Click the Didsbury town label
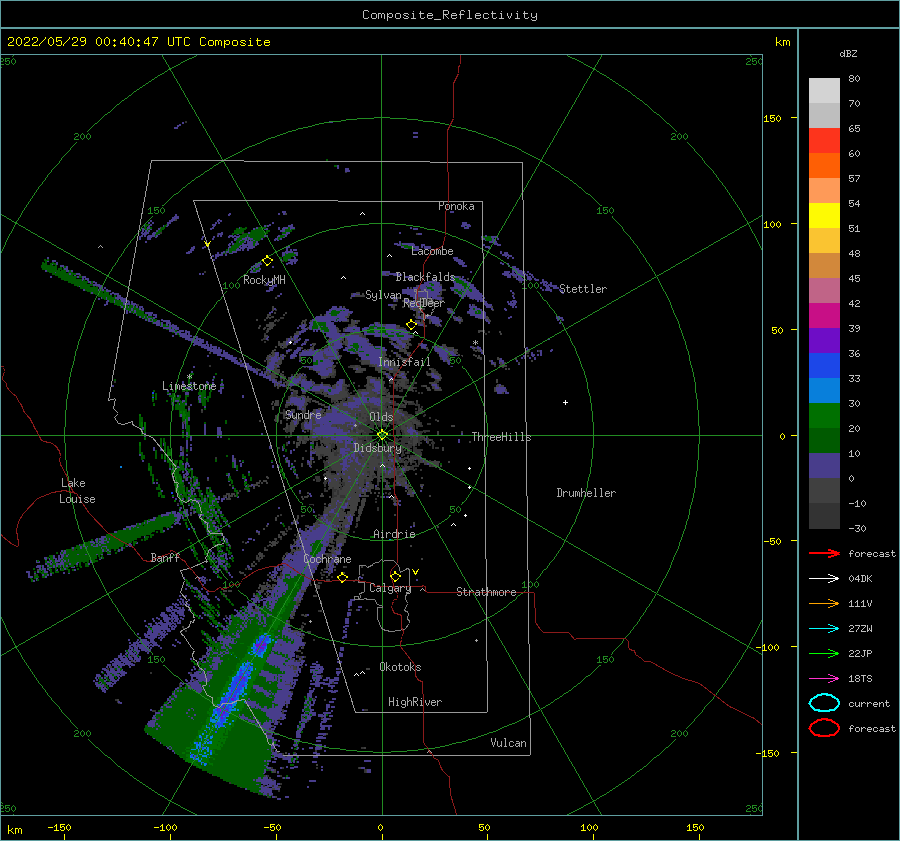 pos(377,448)
